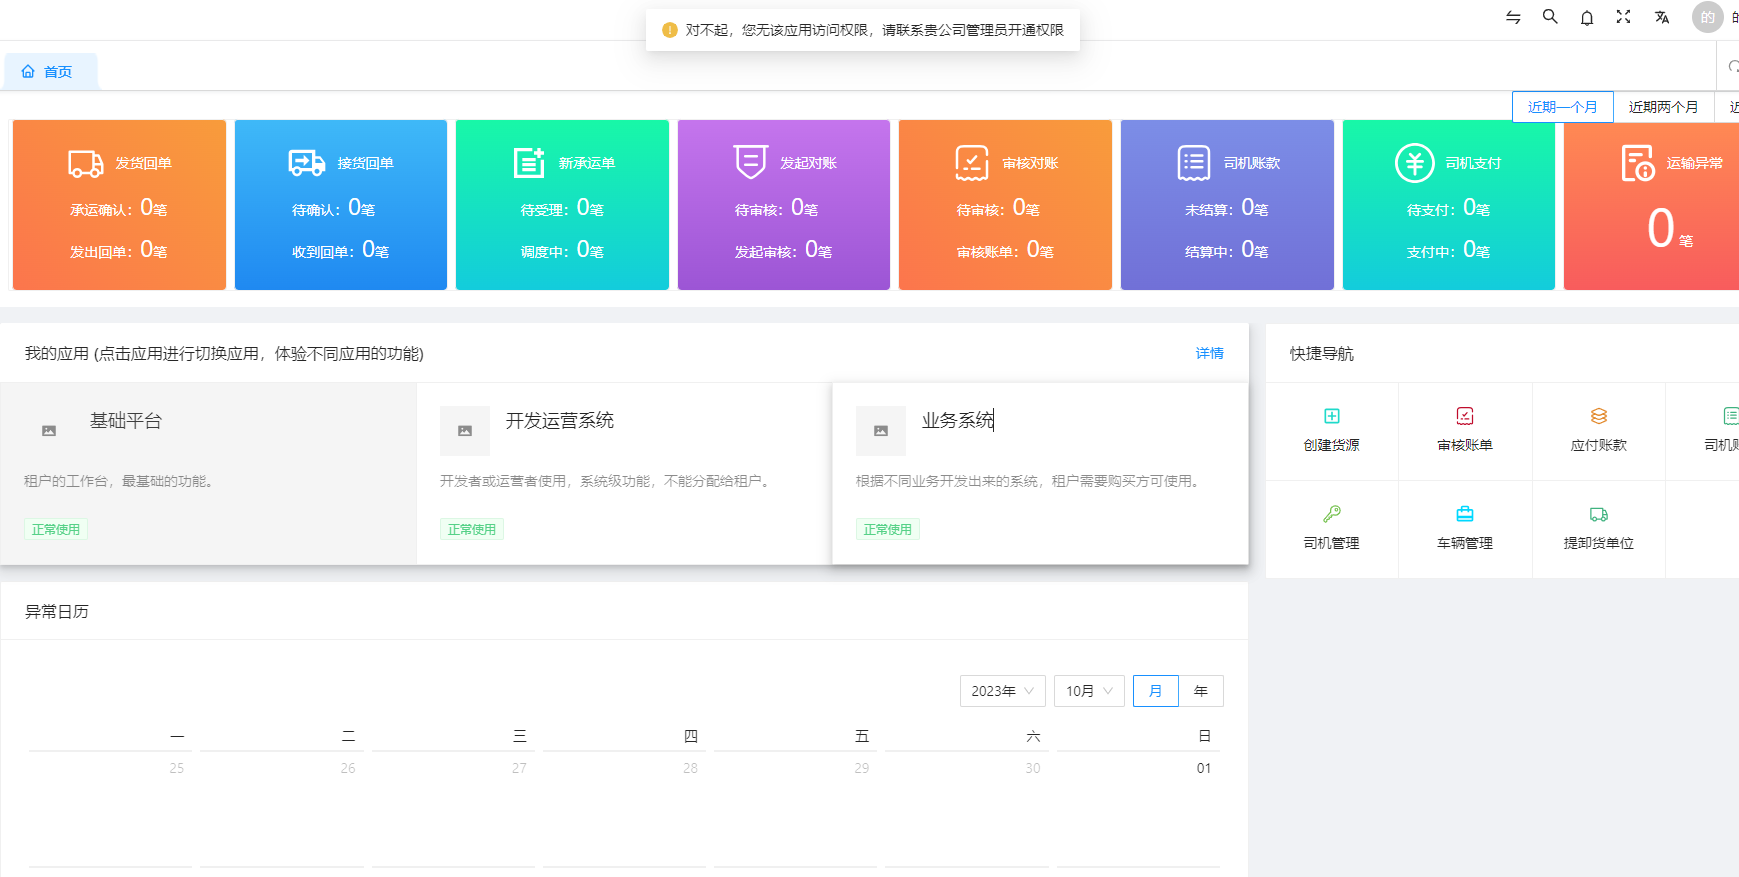Click 承运确认 count in 发货回单 card

(x=118, y=208)
